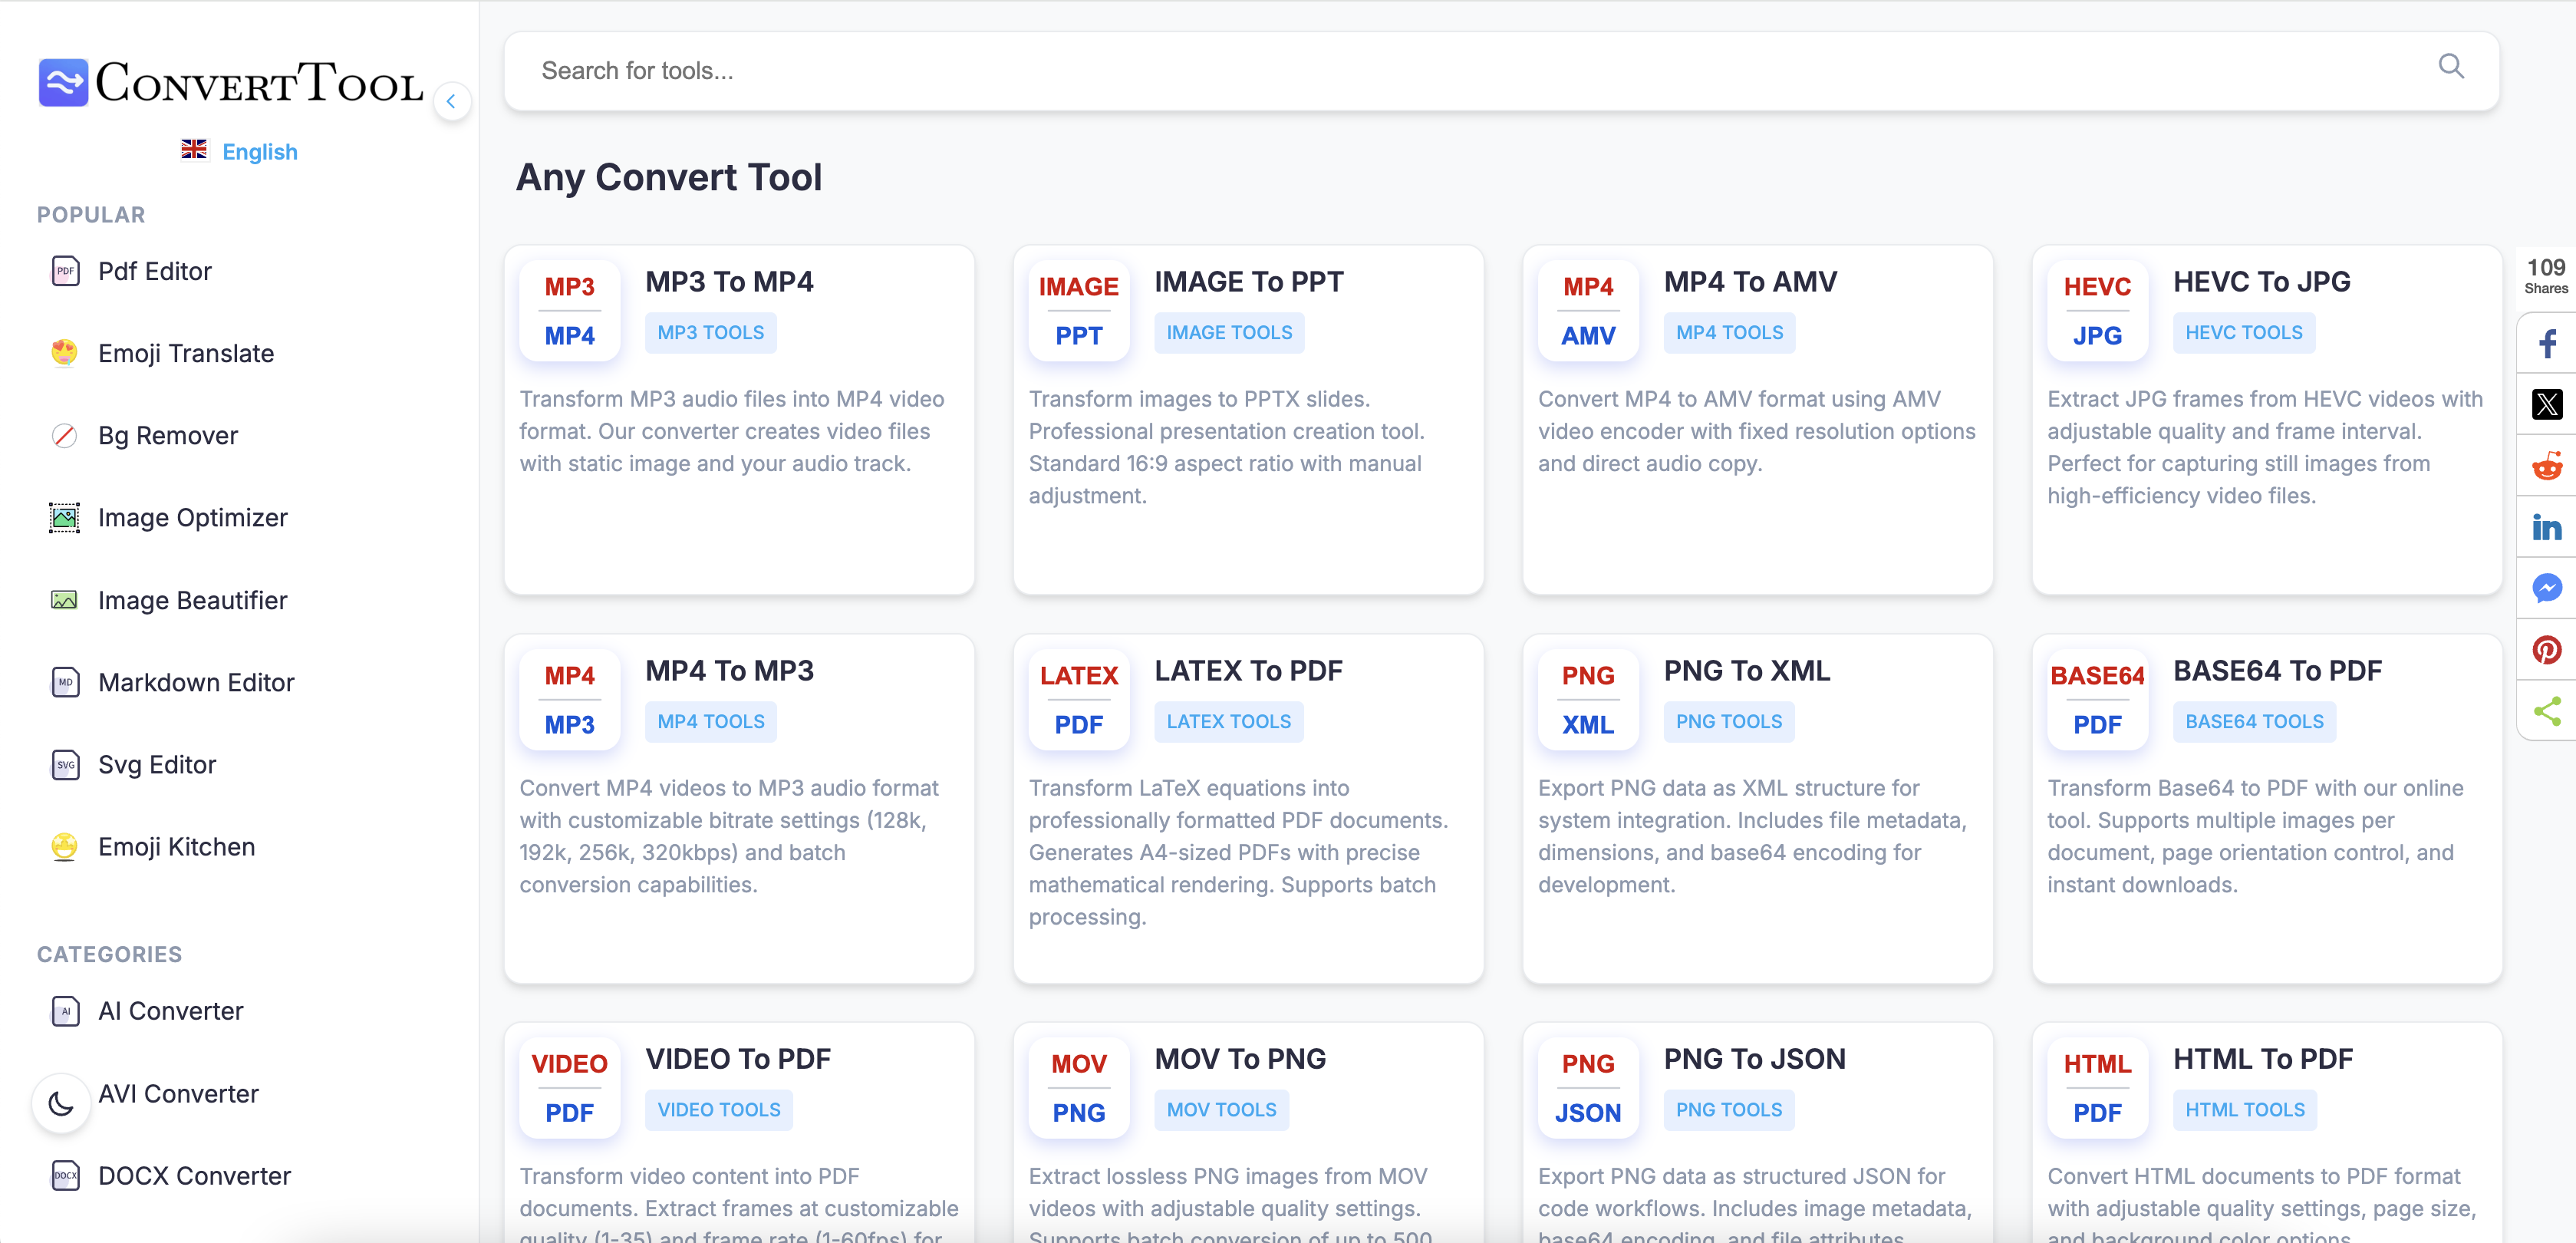Click the ConvertTool logo
The width and height of the screenshot is (2576, 1243).
pos(228,83)
